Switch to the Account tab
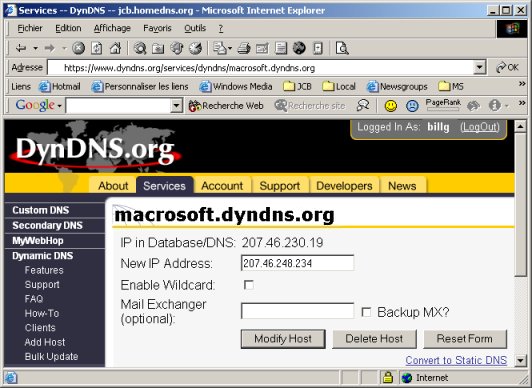Screen dimensions: 532x388 click(222, 186)
